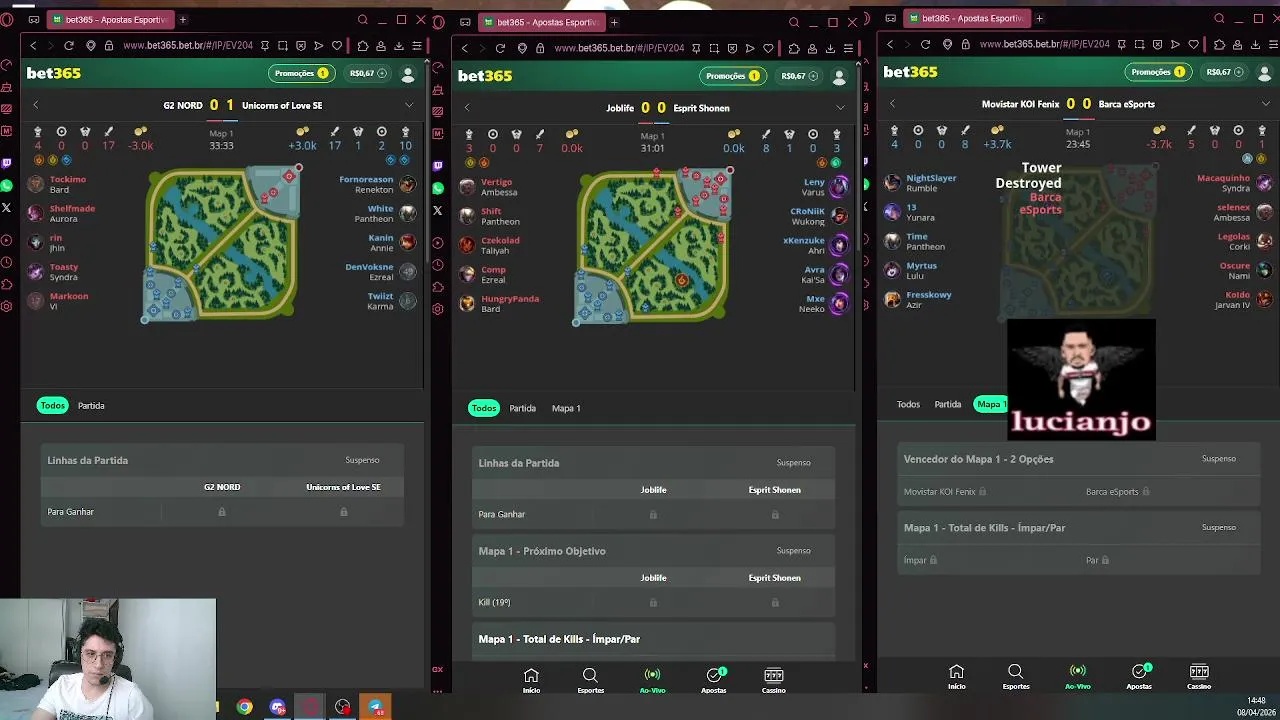
Task: Open Ao-Vivo icon in Movistar KOI window
Action: tap(1077, 677)
